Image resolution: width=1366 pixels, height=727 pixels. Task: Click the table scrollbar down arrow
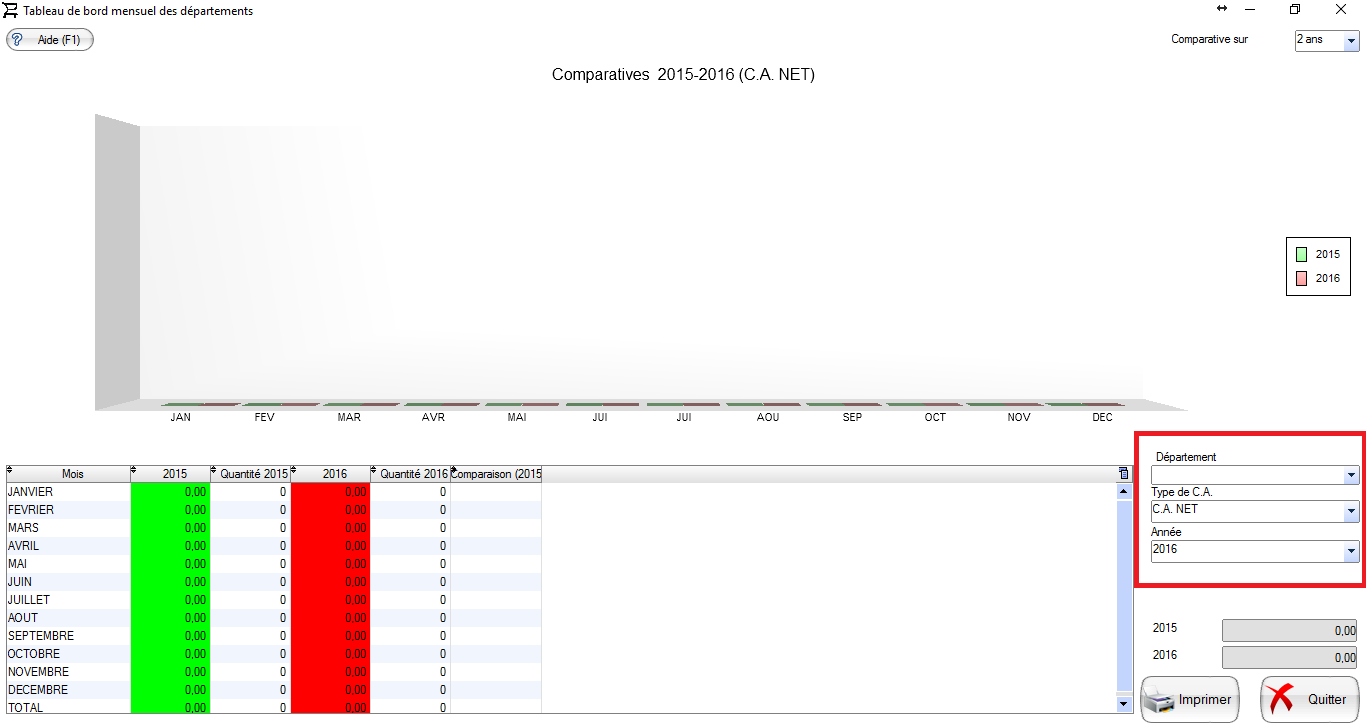[1124, 705]
